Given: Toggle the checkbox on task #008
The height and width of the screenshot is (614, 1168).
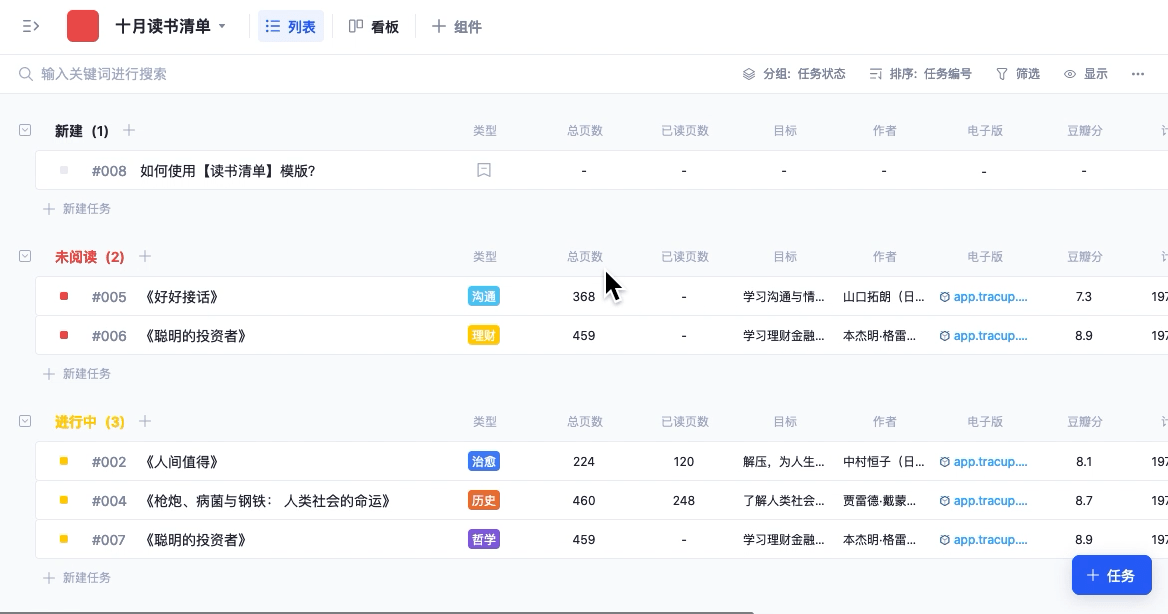Looking at the screenshot, I should click(64, 170).
